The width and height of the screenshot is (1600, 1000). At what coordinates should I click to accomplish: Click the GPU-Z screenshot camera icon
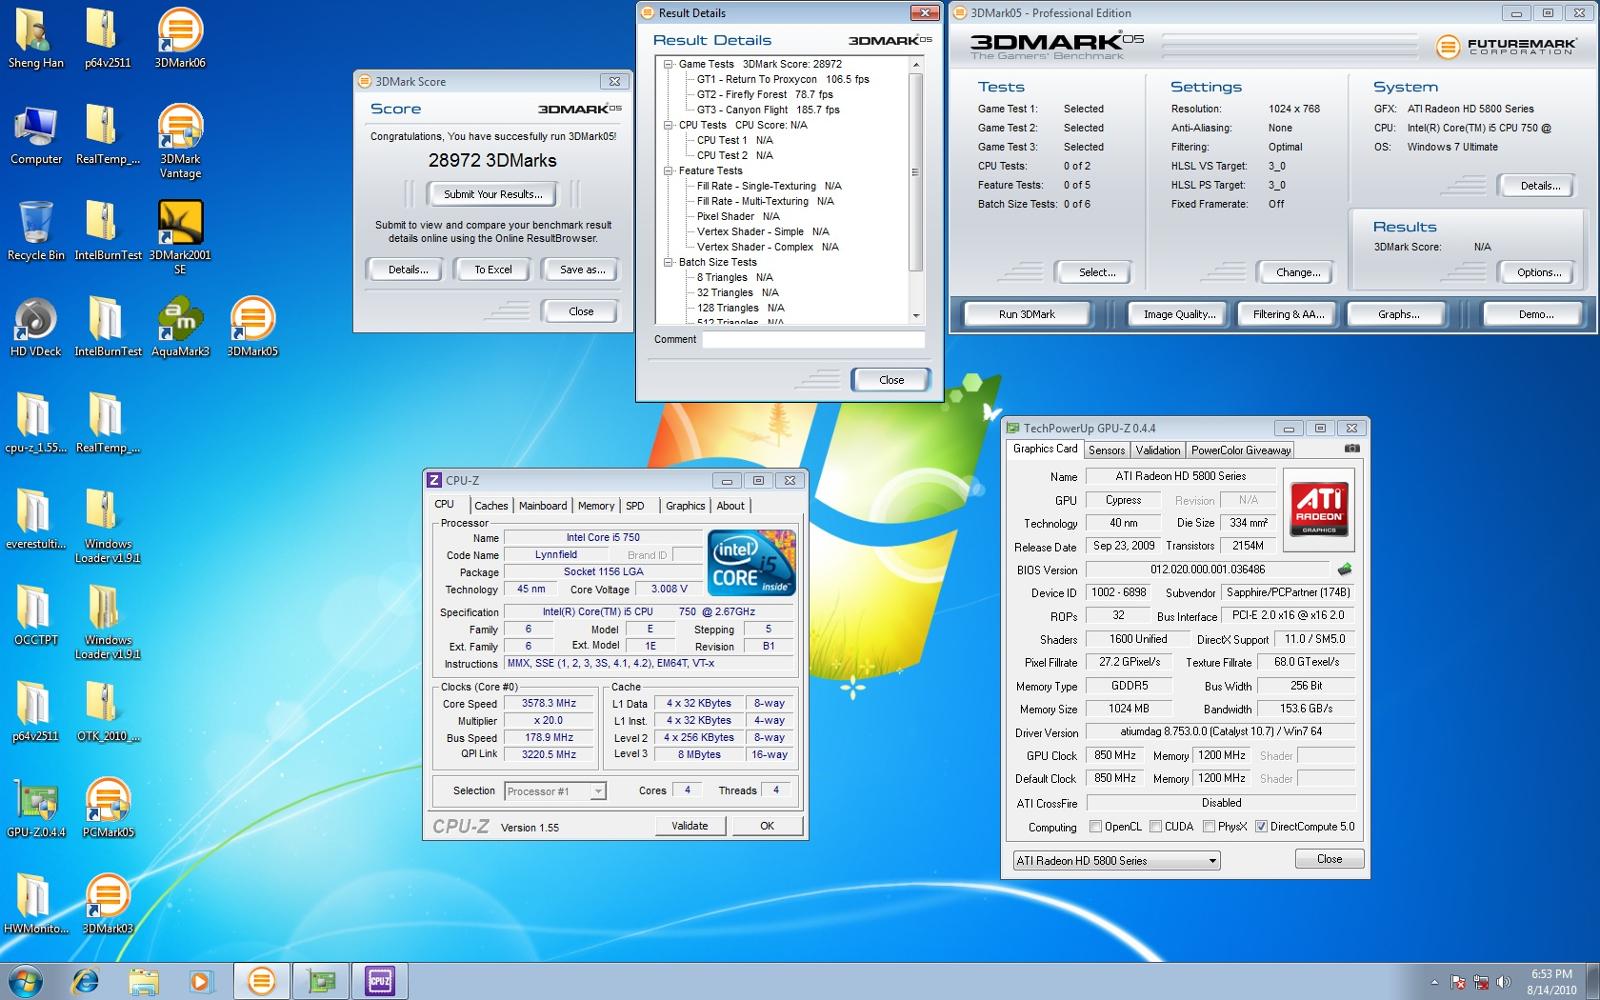click(x=1352, y=449)
